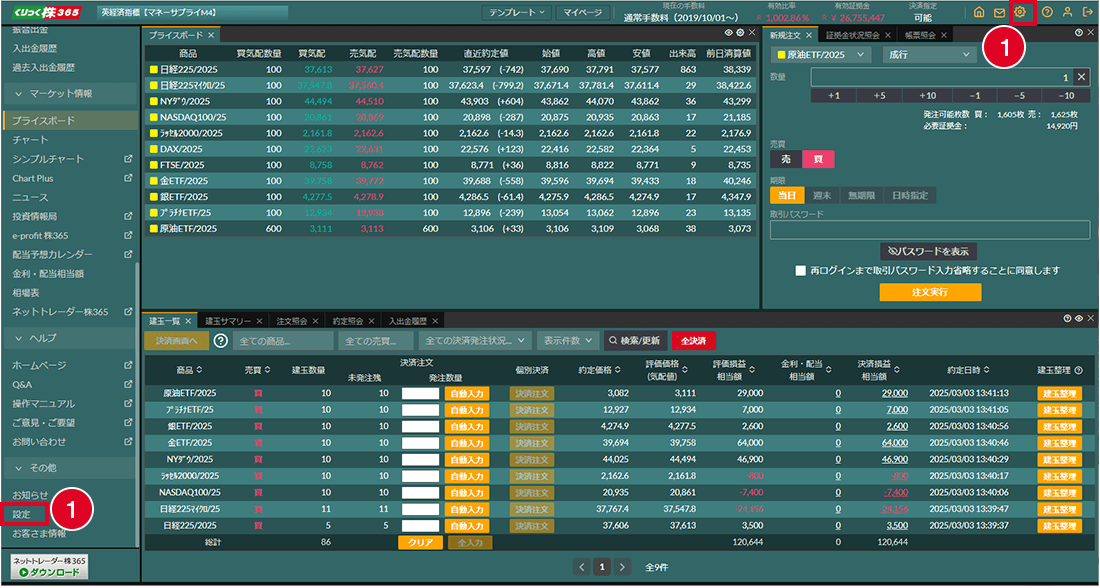
Task: Open product dropdown showing 原油ETF/2025
Action: (821, 55)
